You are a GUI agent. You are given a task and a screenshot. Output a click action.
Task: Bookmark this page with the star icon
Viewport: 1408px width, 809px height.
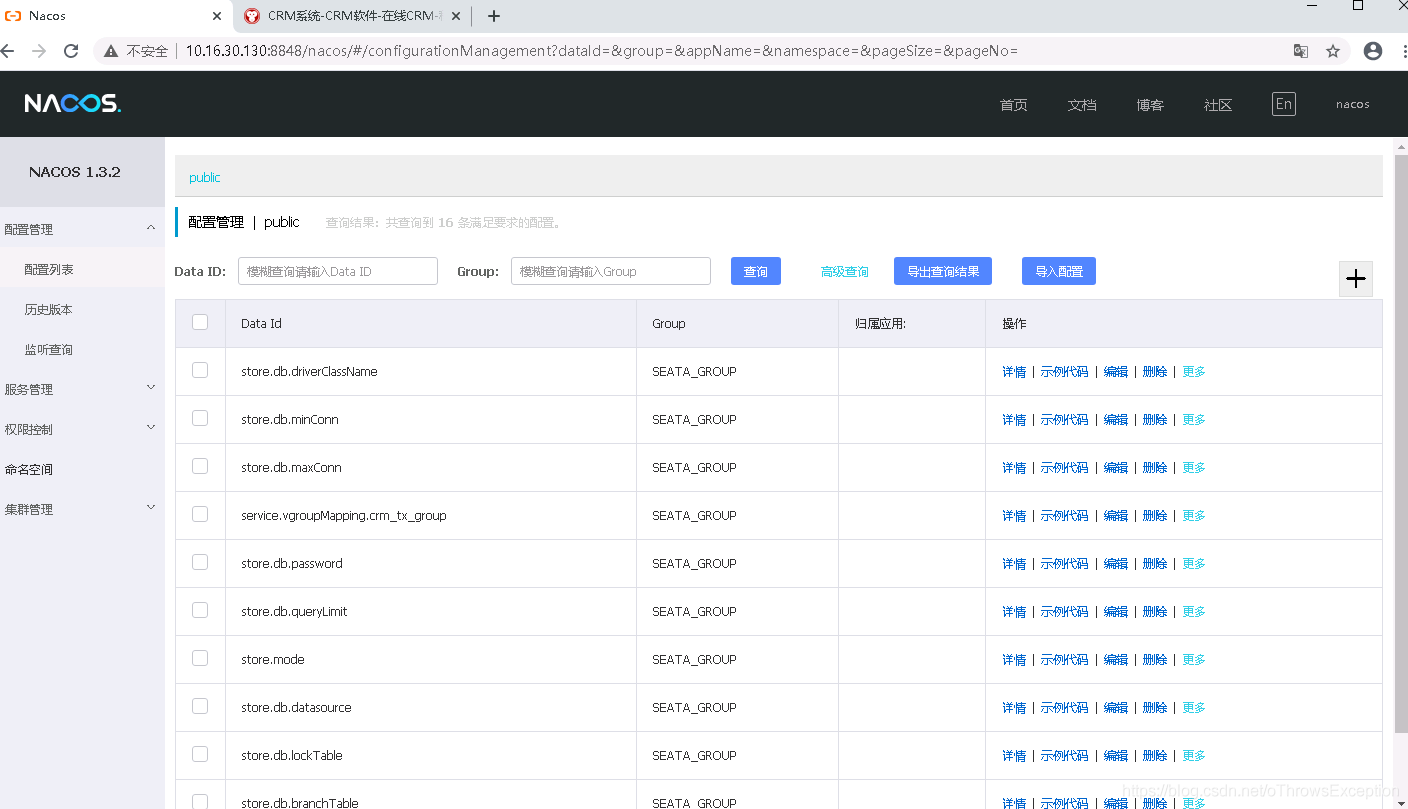[x=1333, y=51]
